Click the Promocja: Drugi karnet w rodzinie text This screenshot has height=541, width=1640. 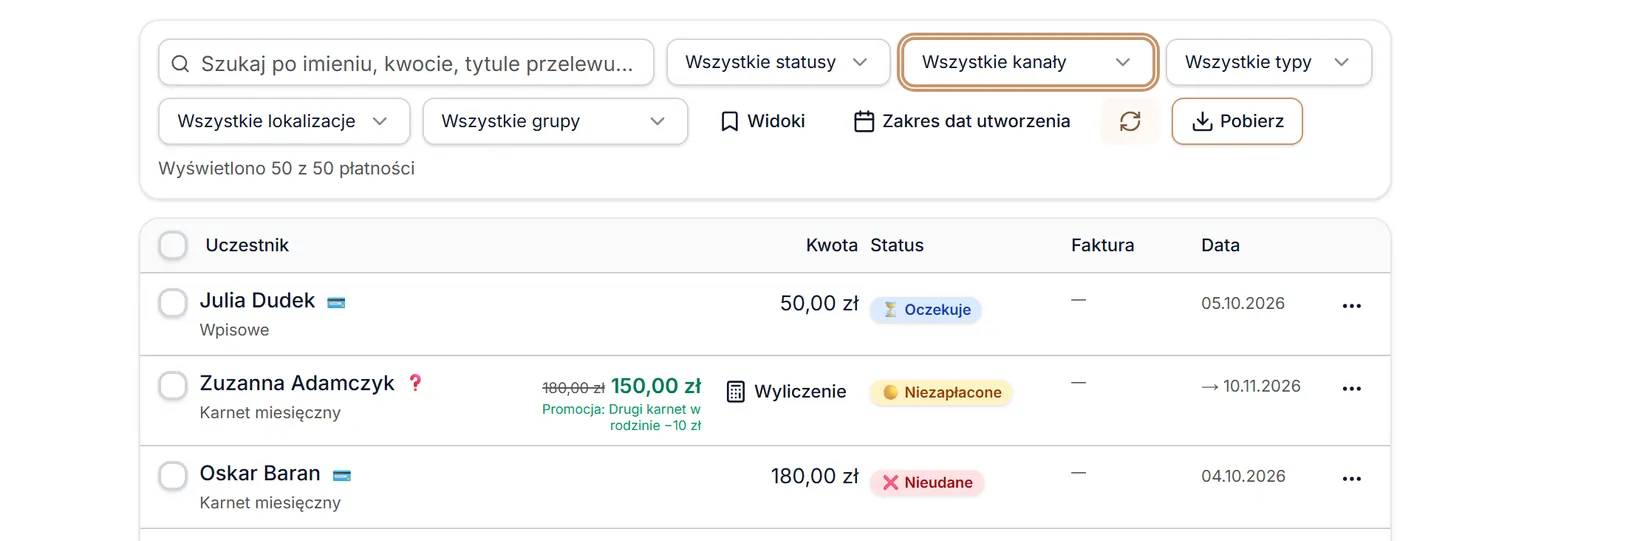[x=621, y=417]
